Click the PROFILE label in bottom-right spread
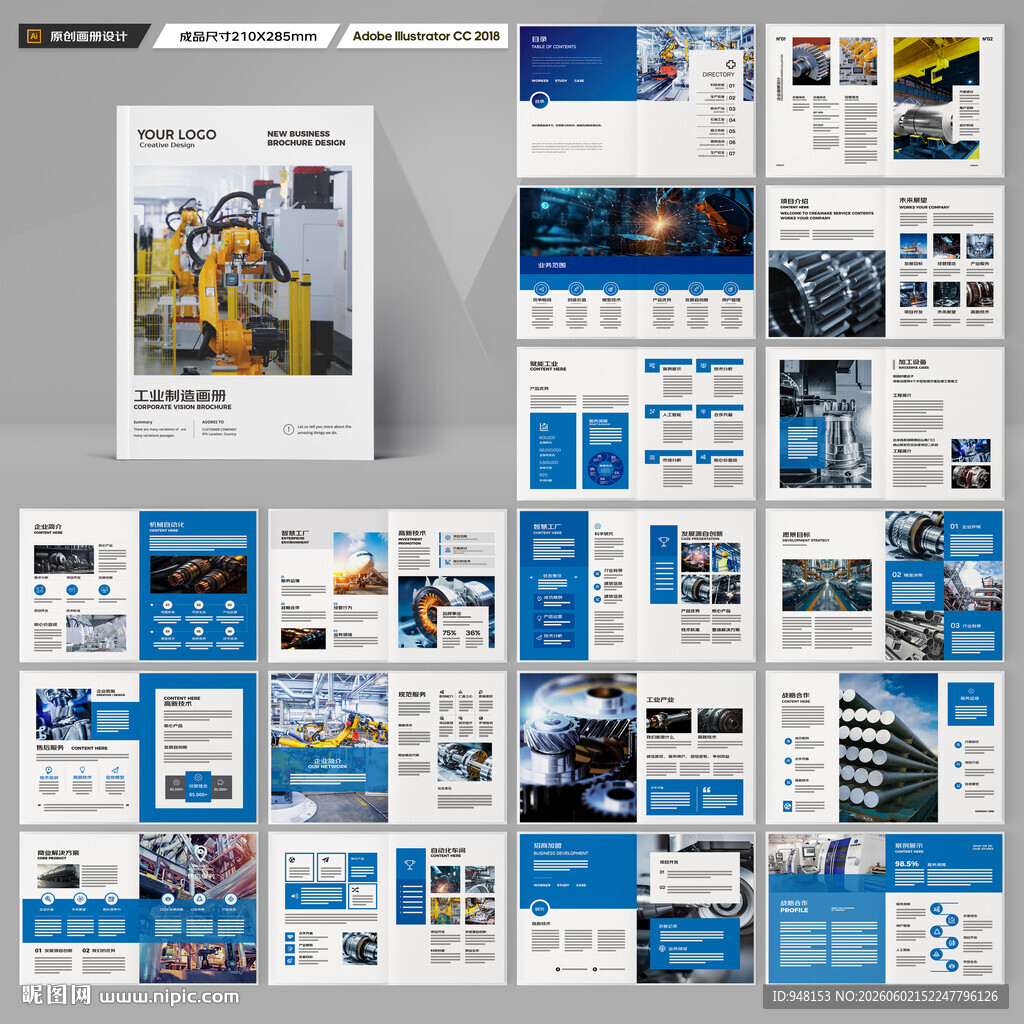The image size is (1024, 1024). click(x=794, y=910)
